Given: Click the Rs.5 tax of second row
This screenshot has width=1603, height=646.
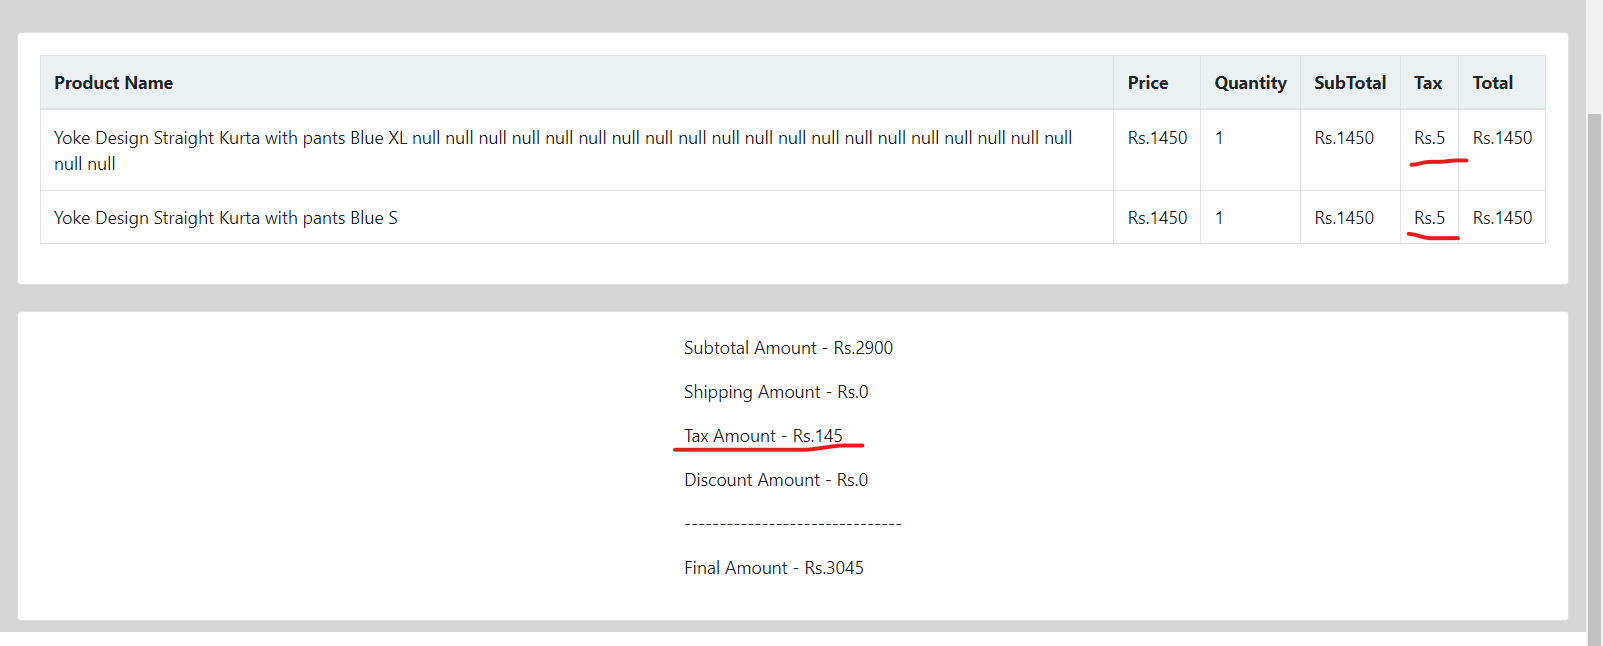Looking at the screenshot, I should click(x=1429, y=218).
